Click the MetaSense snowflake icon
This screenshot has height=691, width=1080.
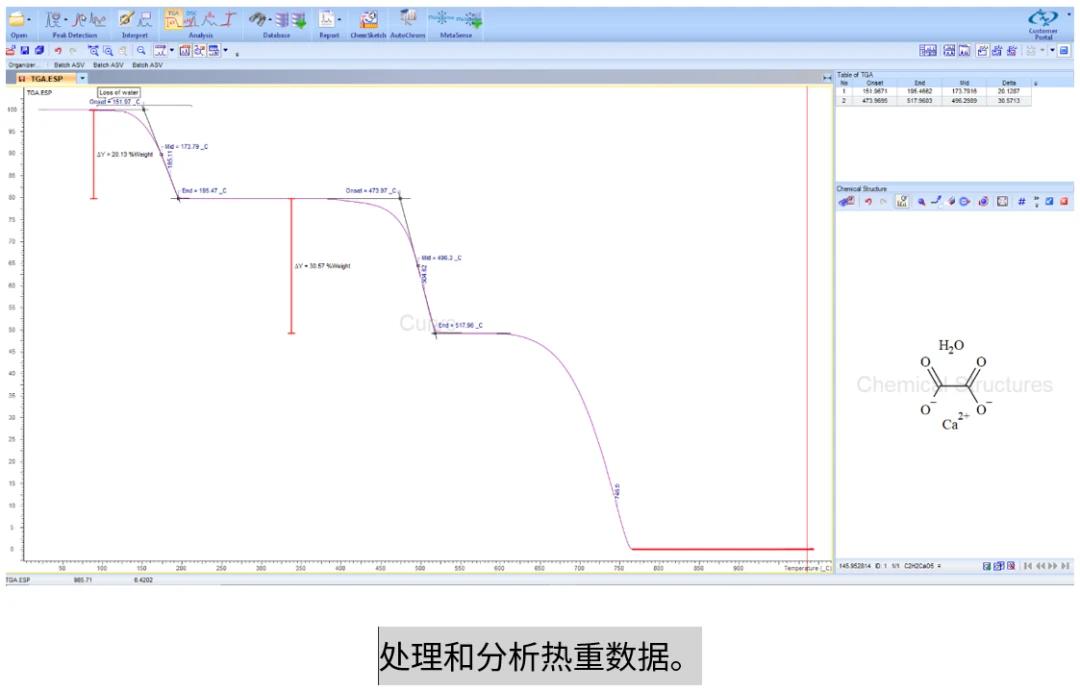point(442,19)
